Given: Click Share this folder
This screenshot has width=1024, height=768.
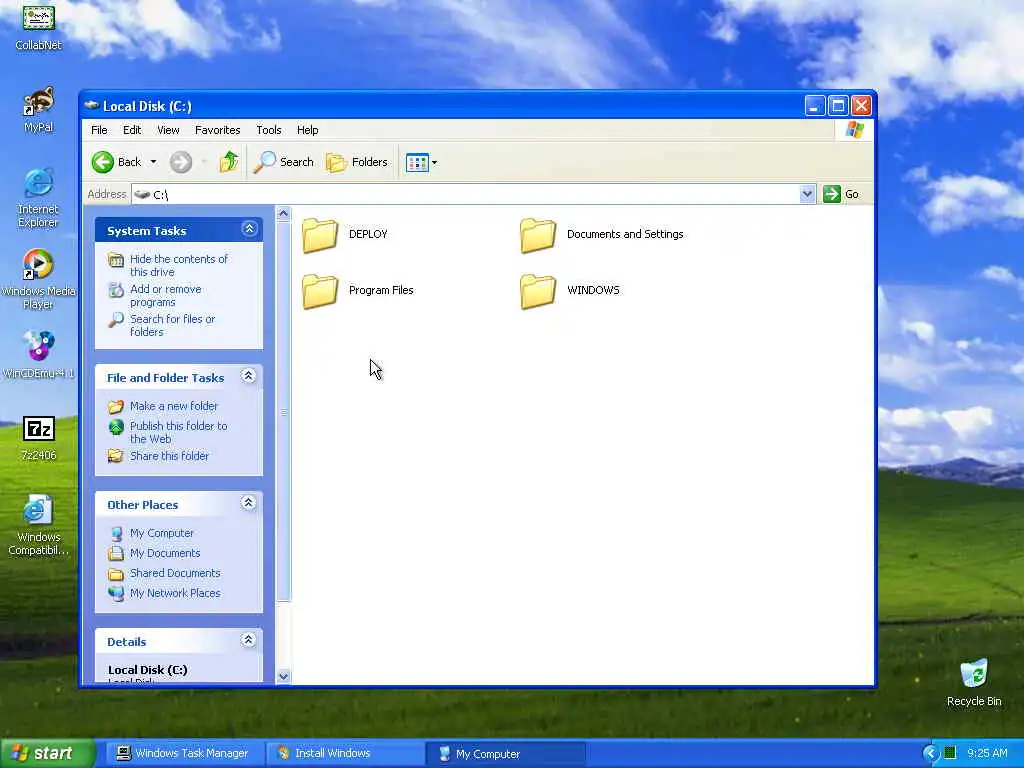Looking at the screenshot, I should click(x=169, y=456).
